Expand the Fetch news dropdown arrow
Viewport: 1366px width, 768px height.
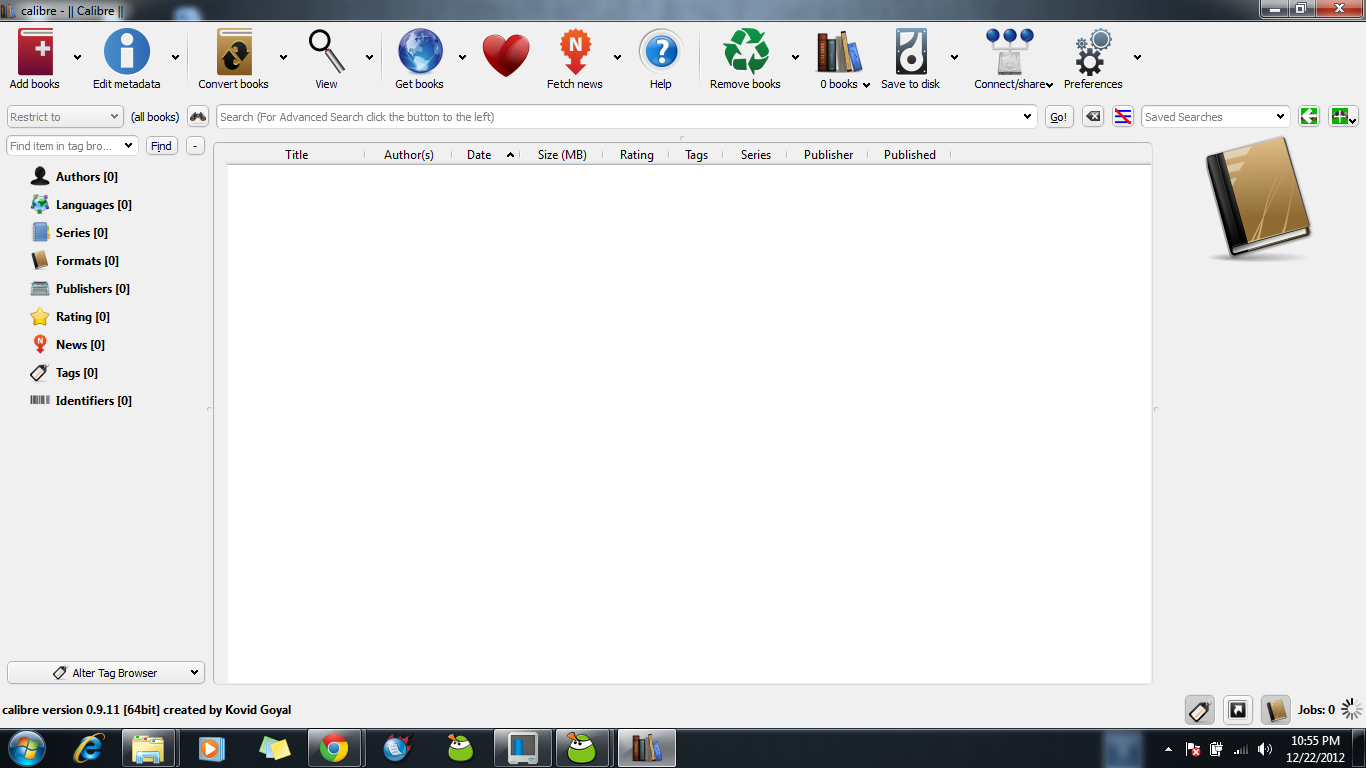617,57
